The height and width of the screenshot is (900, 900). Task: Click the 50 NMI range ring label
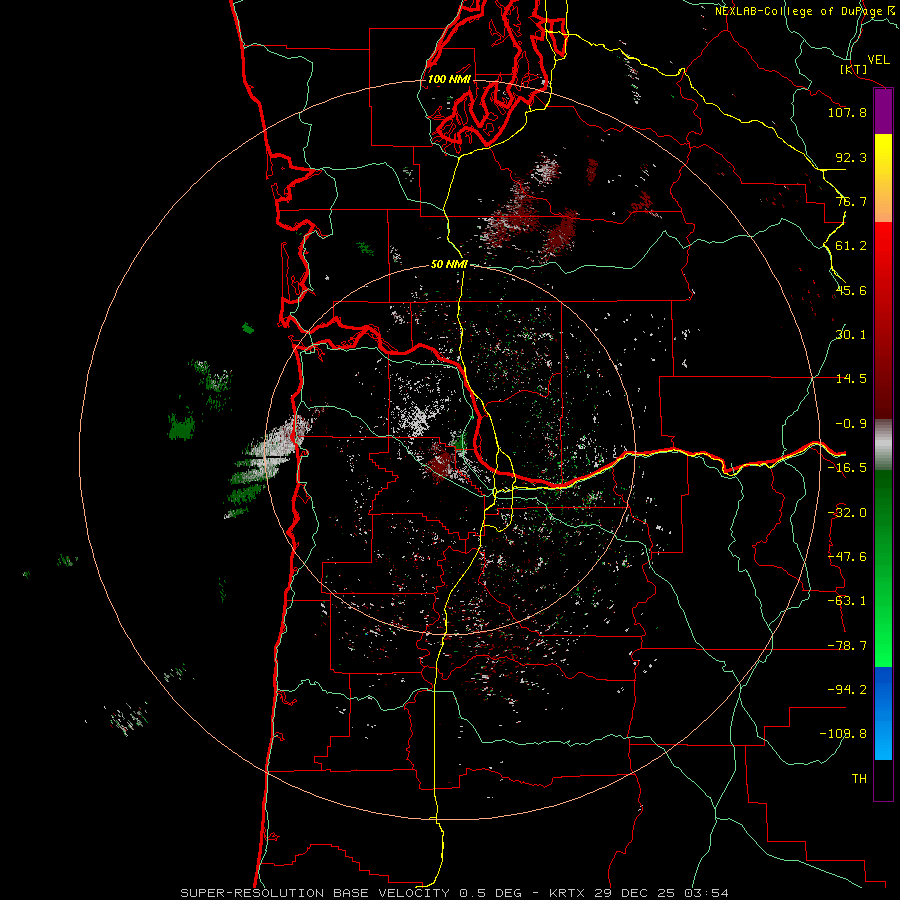coord(449,265)
